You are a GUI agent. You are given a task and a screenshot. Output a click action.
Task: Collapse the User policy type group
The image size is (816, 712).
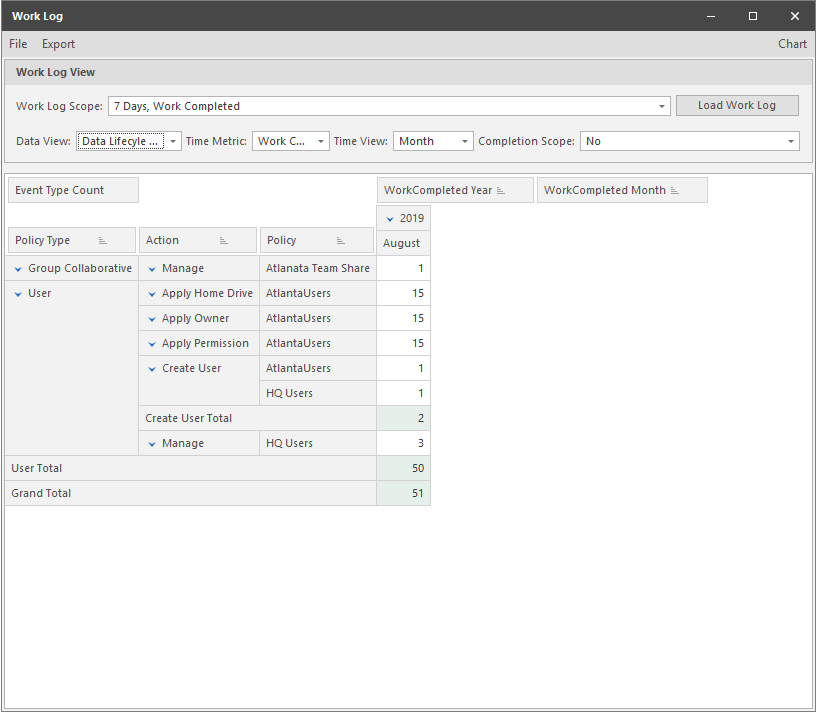click(17, 293)
